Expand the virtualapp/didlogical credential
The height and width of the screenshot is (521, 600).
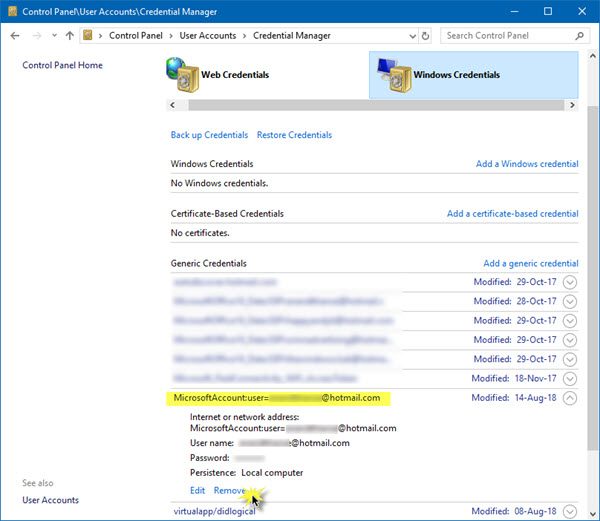click(x=570, y=511)
